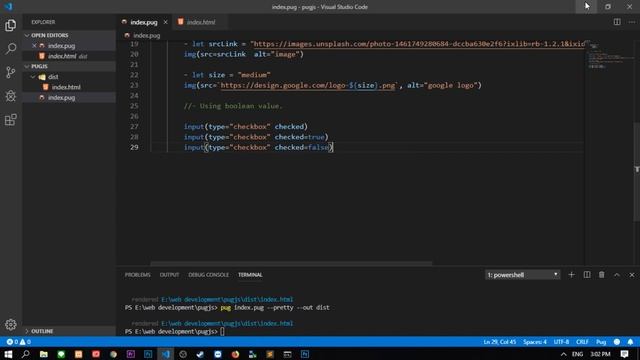The image size is (640, 360).
Task: Split the terminal pane
Action: [x=587, y=275]
